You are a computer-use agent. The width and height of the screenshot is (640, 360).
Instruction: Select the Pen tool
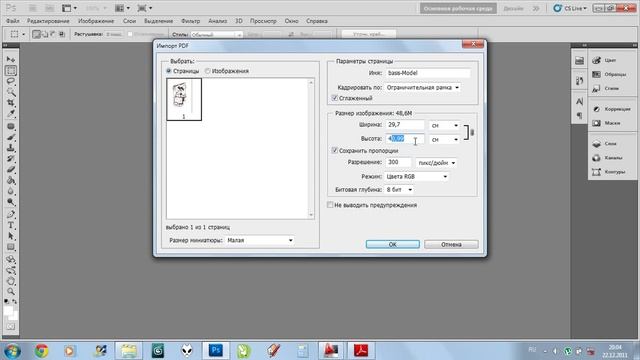(11, 214)
